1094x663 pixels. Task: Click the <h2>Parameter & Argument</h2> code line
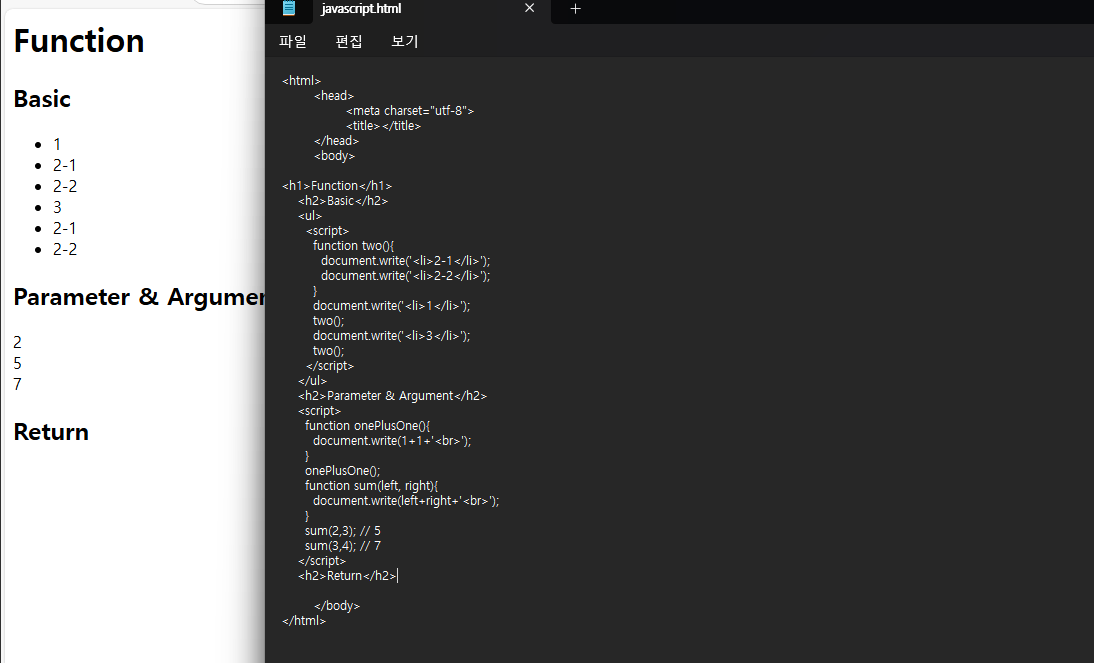392,396
